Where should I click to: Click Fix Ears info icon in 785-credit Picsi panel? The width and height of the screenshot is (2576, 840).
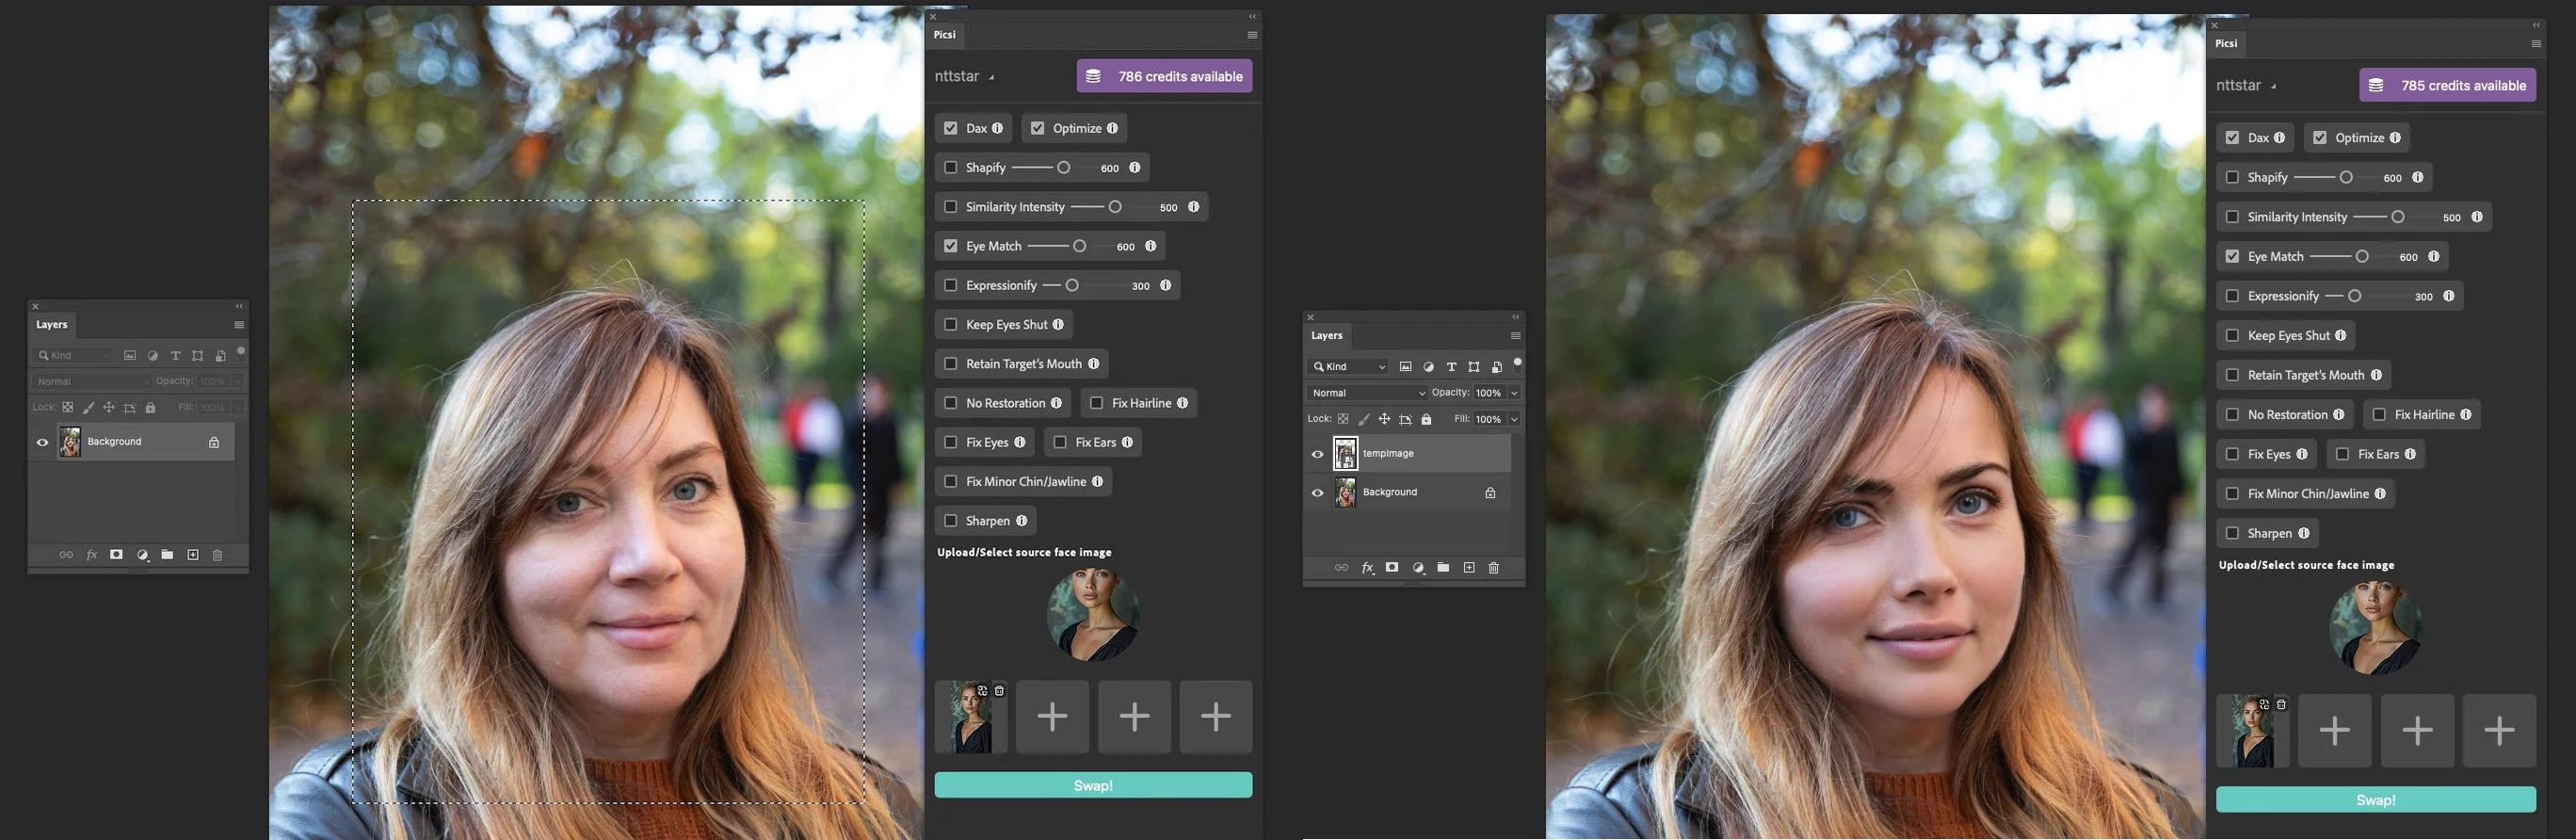2410,454
